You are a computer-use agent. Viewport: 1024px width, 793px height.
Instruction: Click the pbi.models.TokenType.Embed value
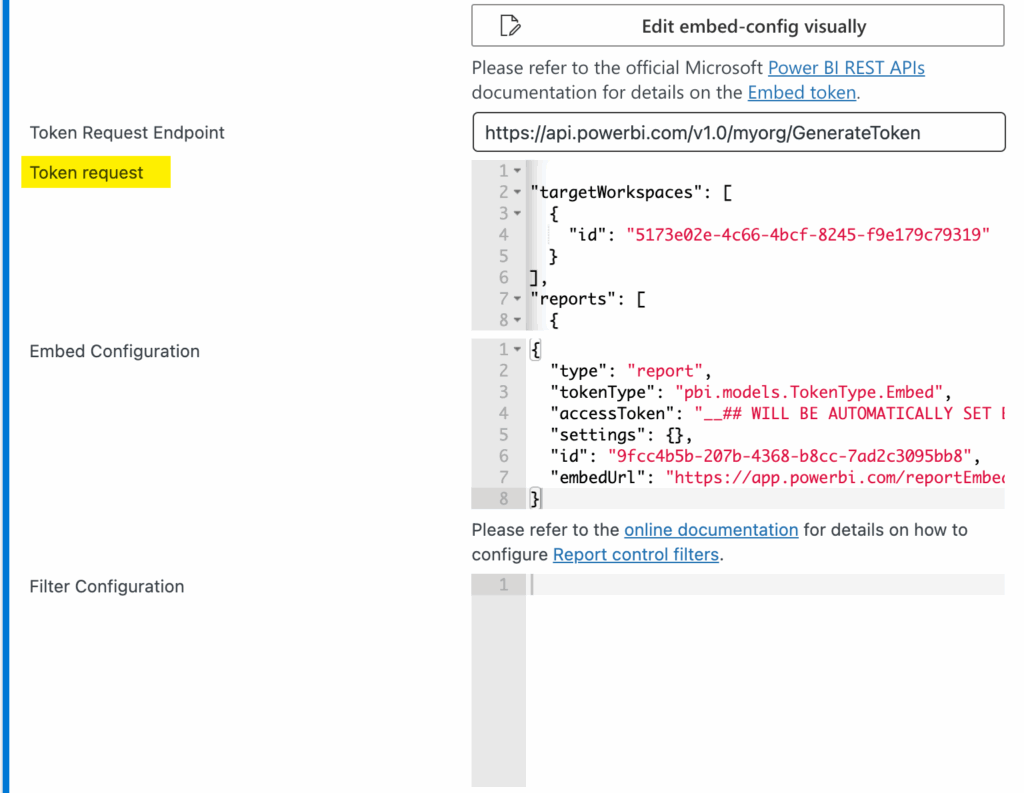point(806,392)
